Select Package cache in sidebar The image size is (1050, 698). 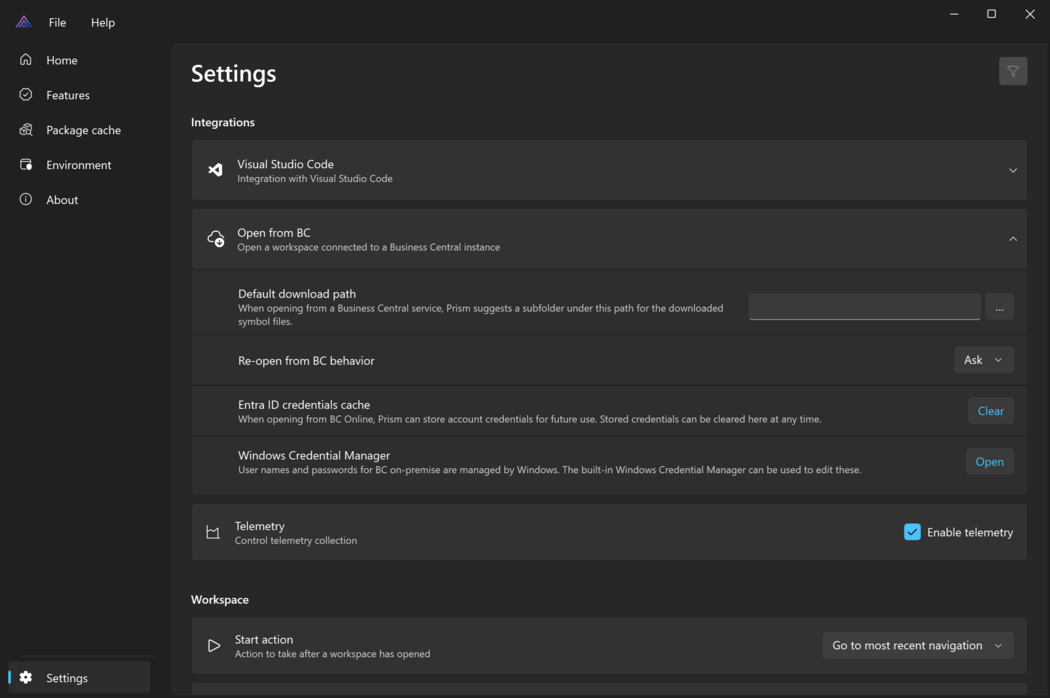(84, 130)
